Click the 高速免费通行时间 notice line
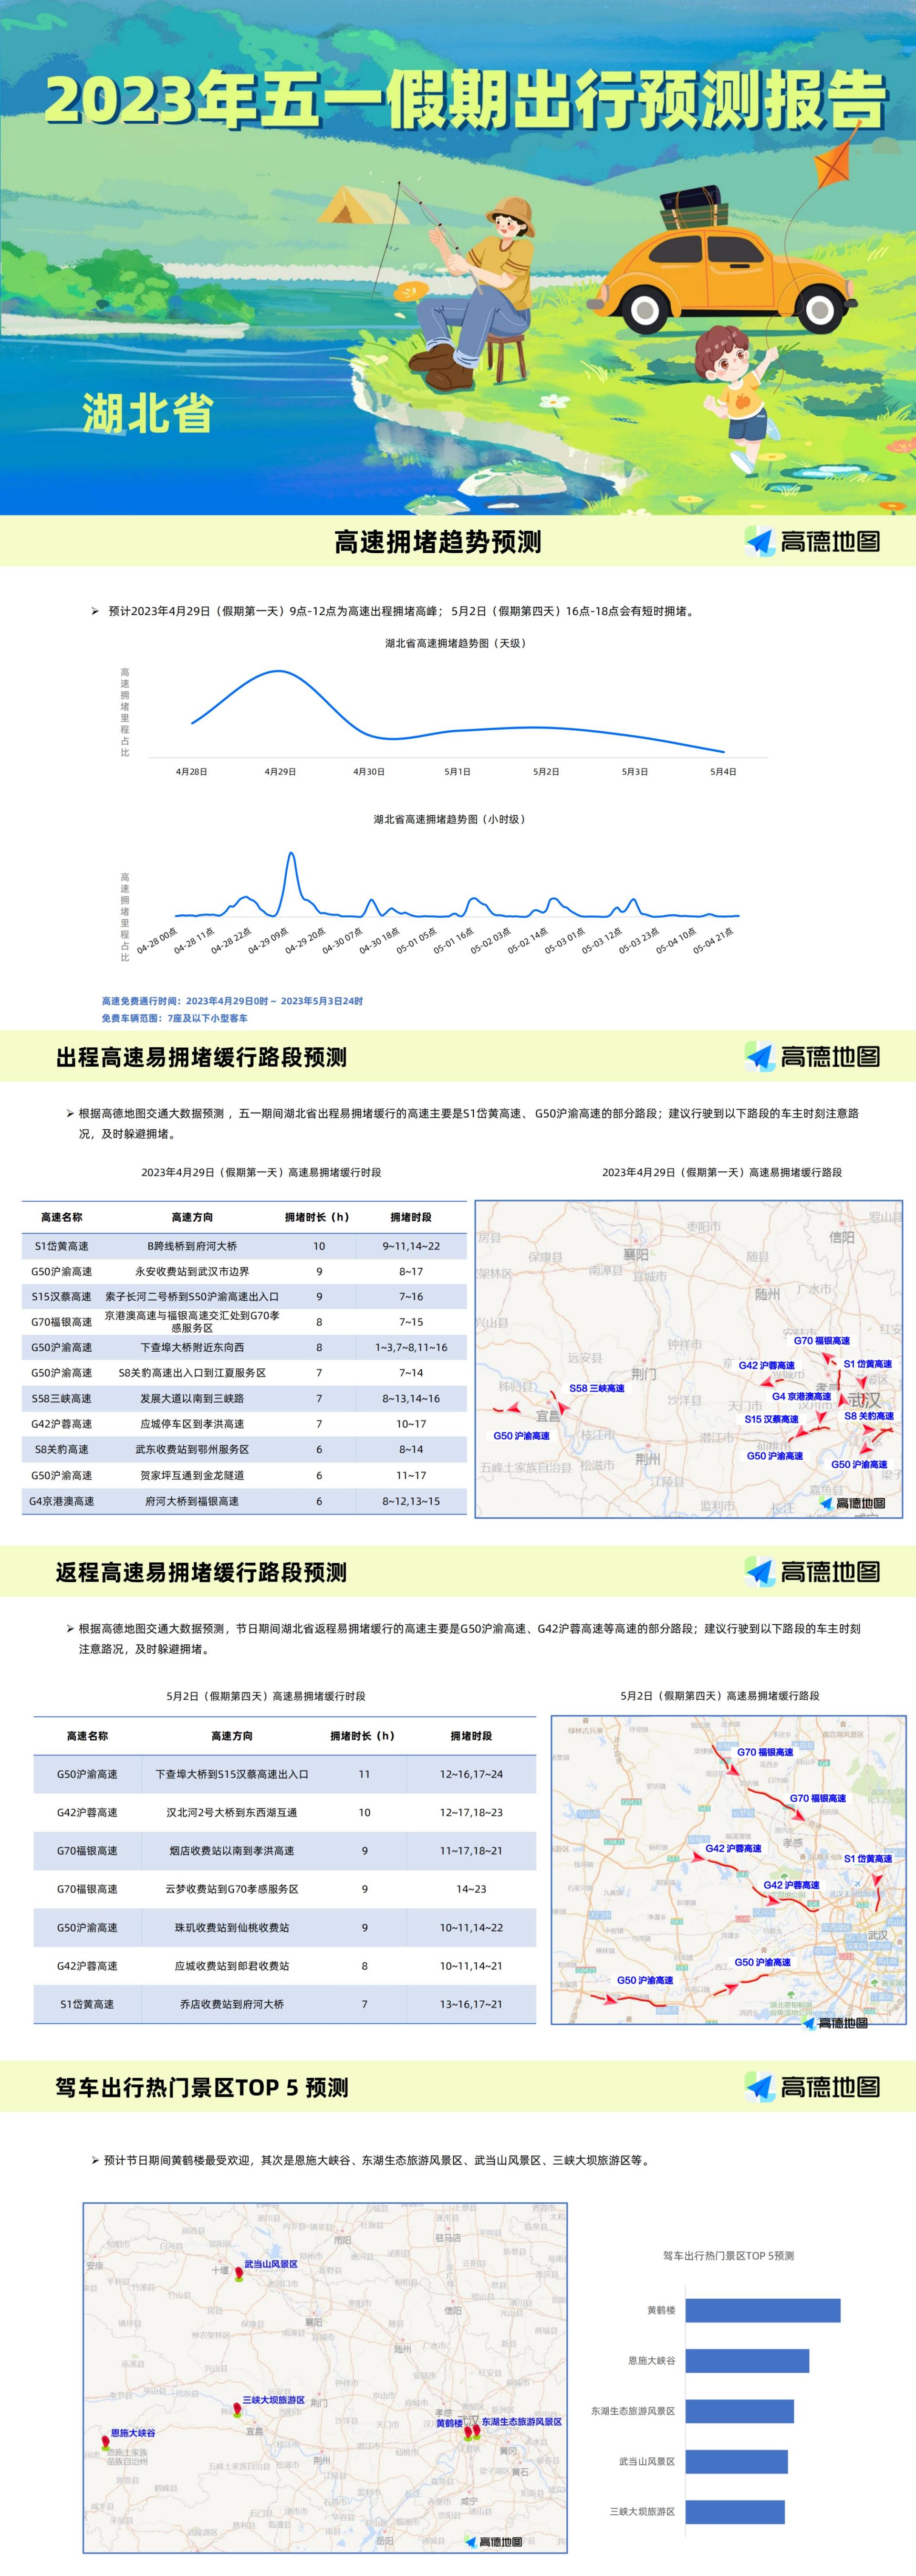Image resolution: width=916 pixels, height=2576 pixels. coord(232,1001)
